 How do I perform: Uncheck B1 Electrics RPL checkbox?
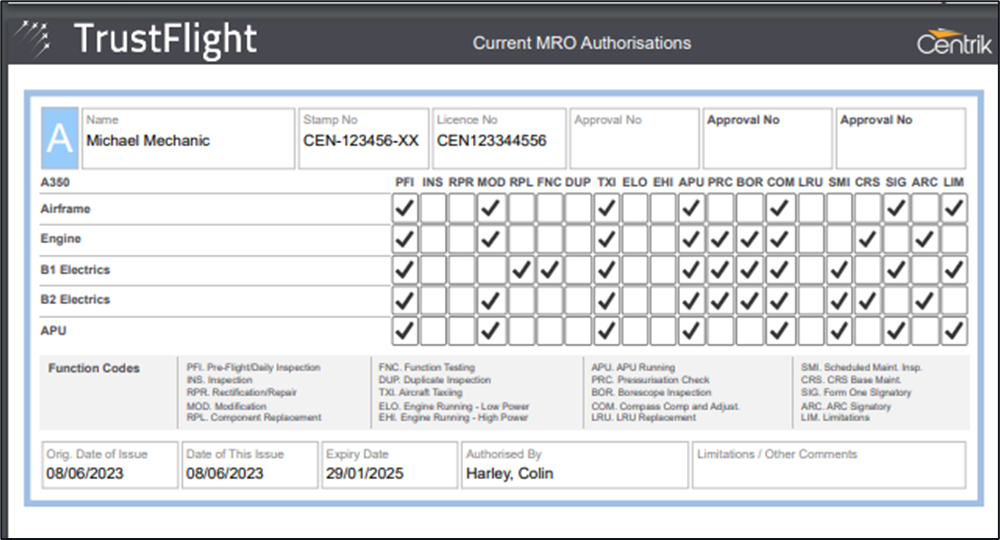520,270
